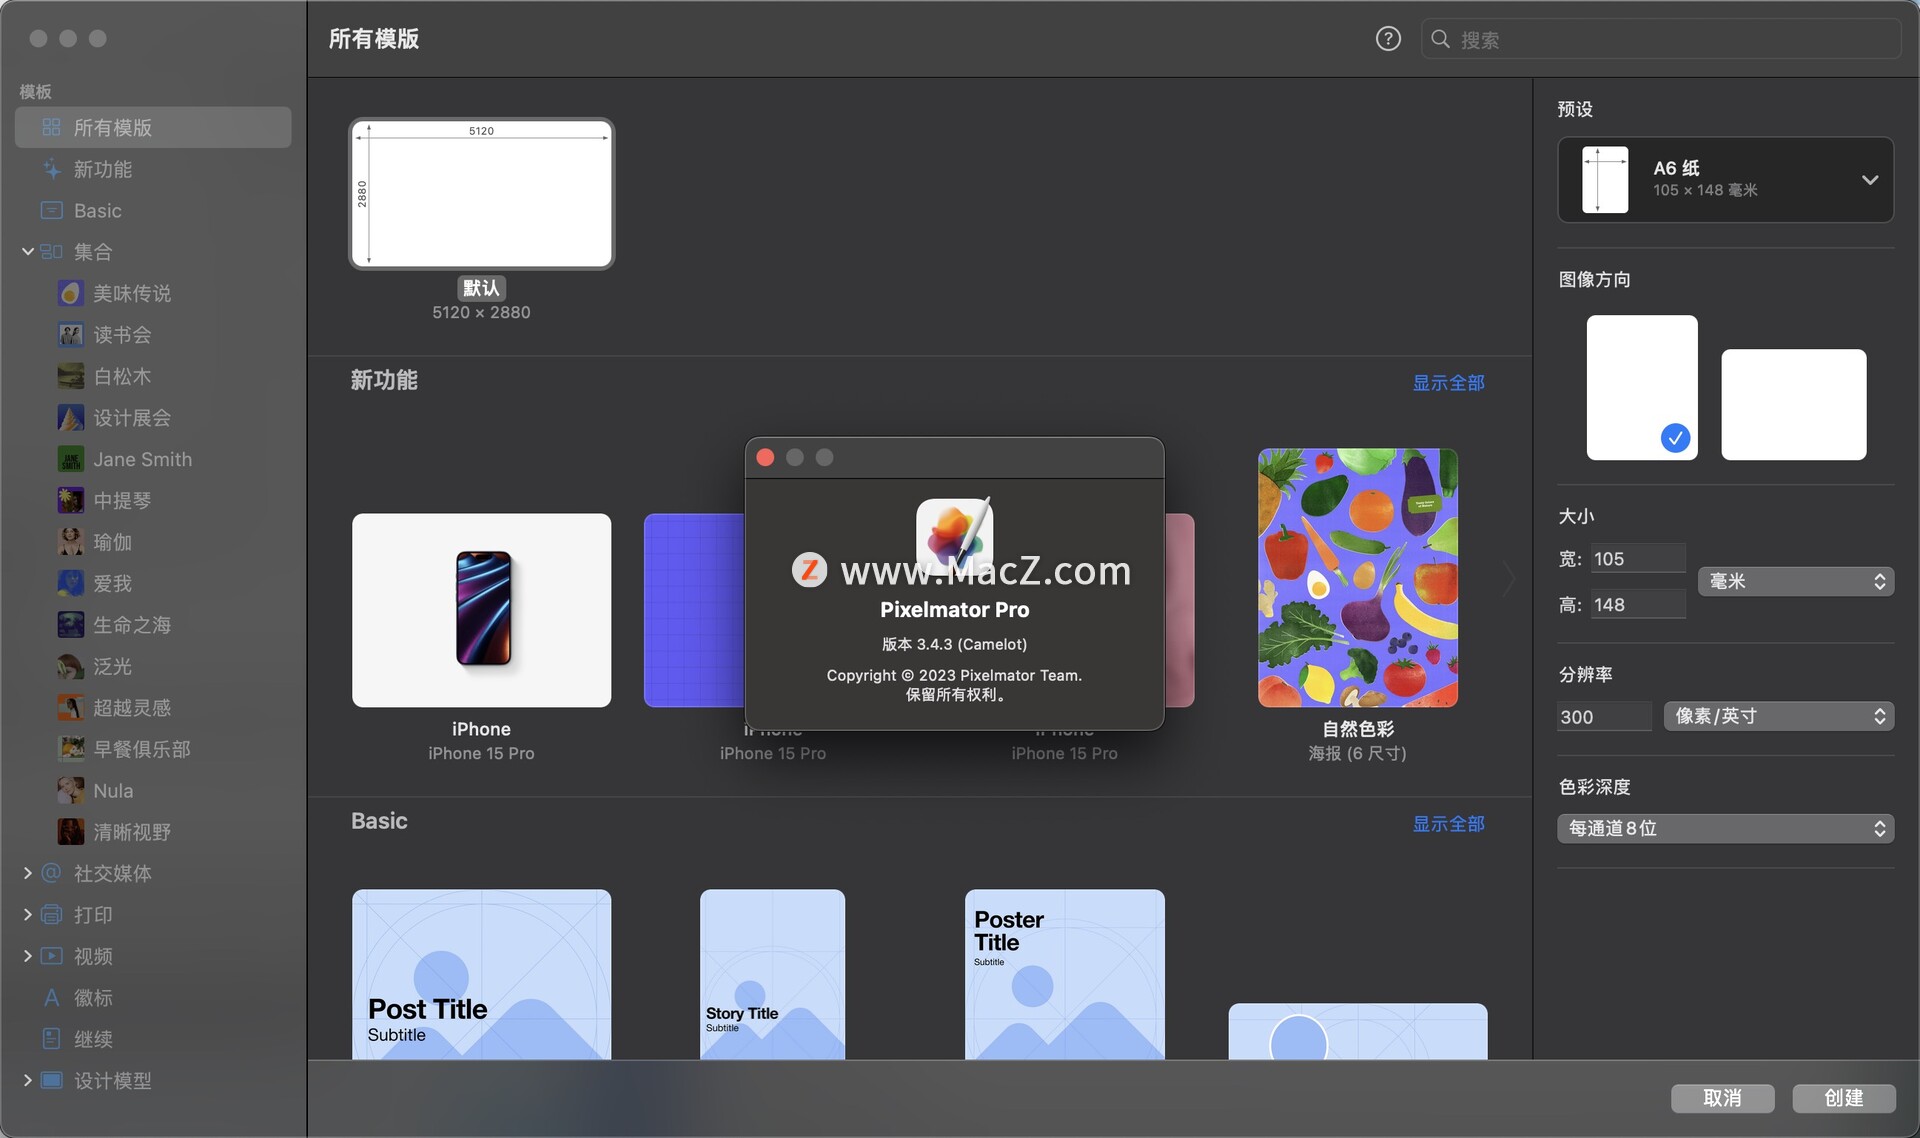The width and height of the screenshot is (1920, 1138).
Task: Click the 新功能 sparkle icon in sidebar
Action: coord(51,169)
